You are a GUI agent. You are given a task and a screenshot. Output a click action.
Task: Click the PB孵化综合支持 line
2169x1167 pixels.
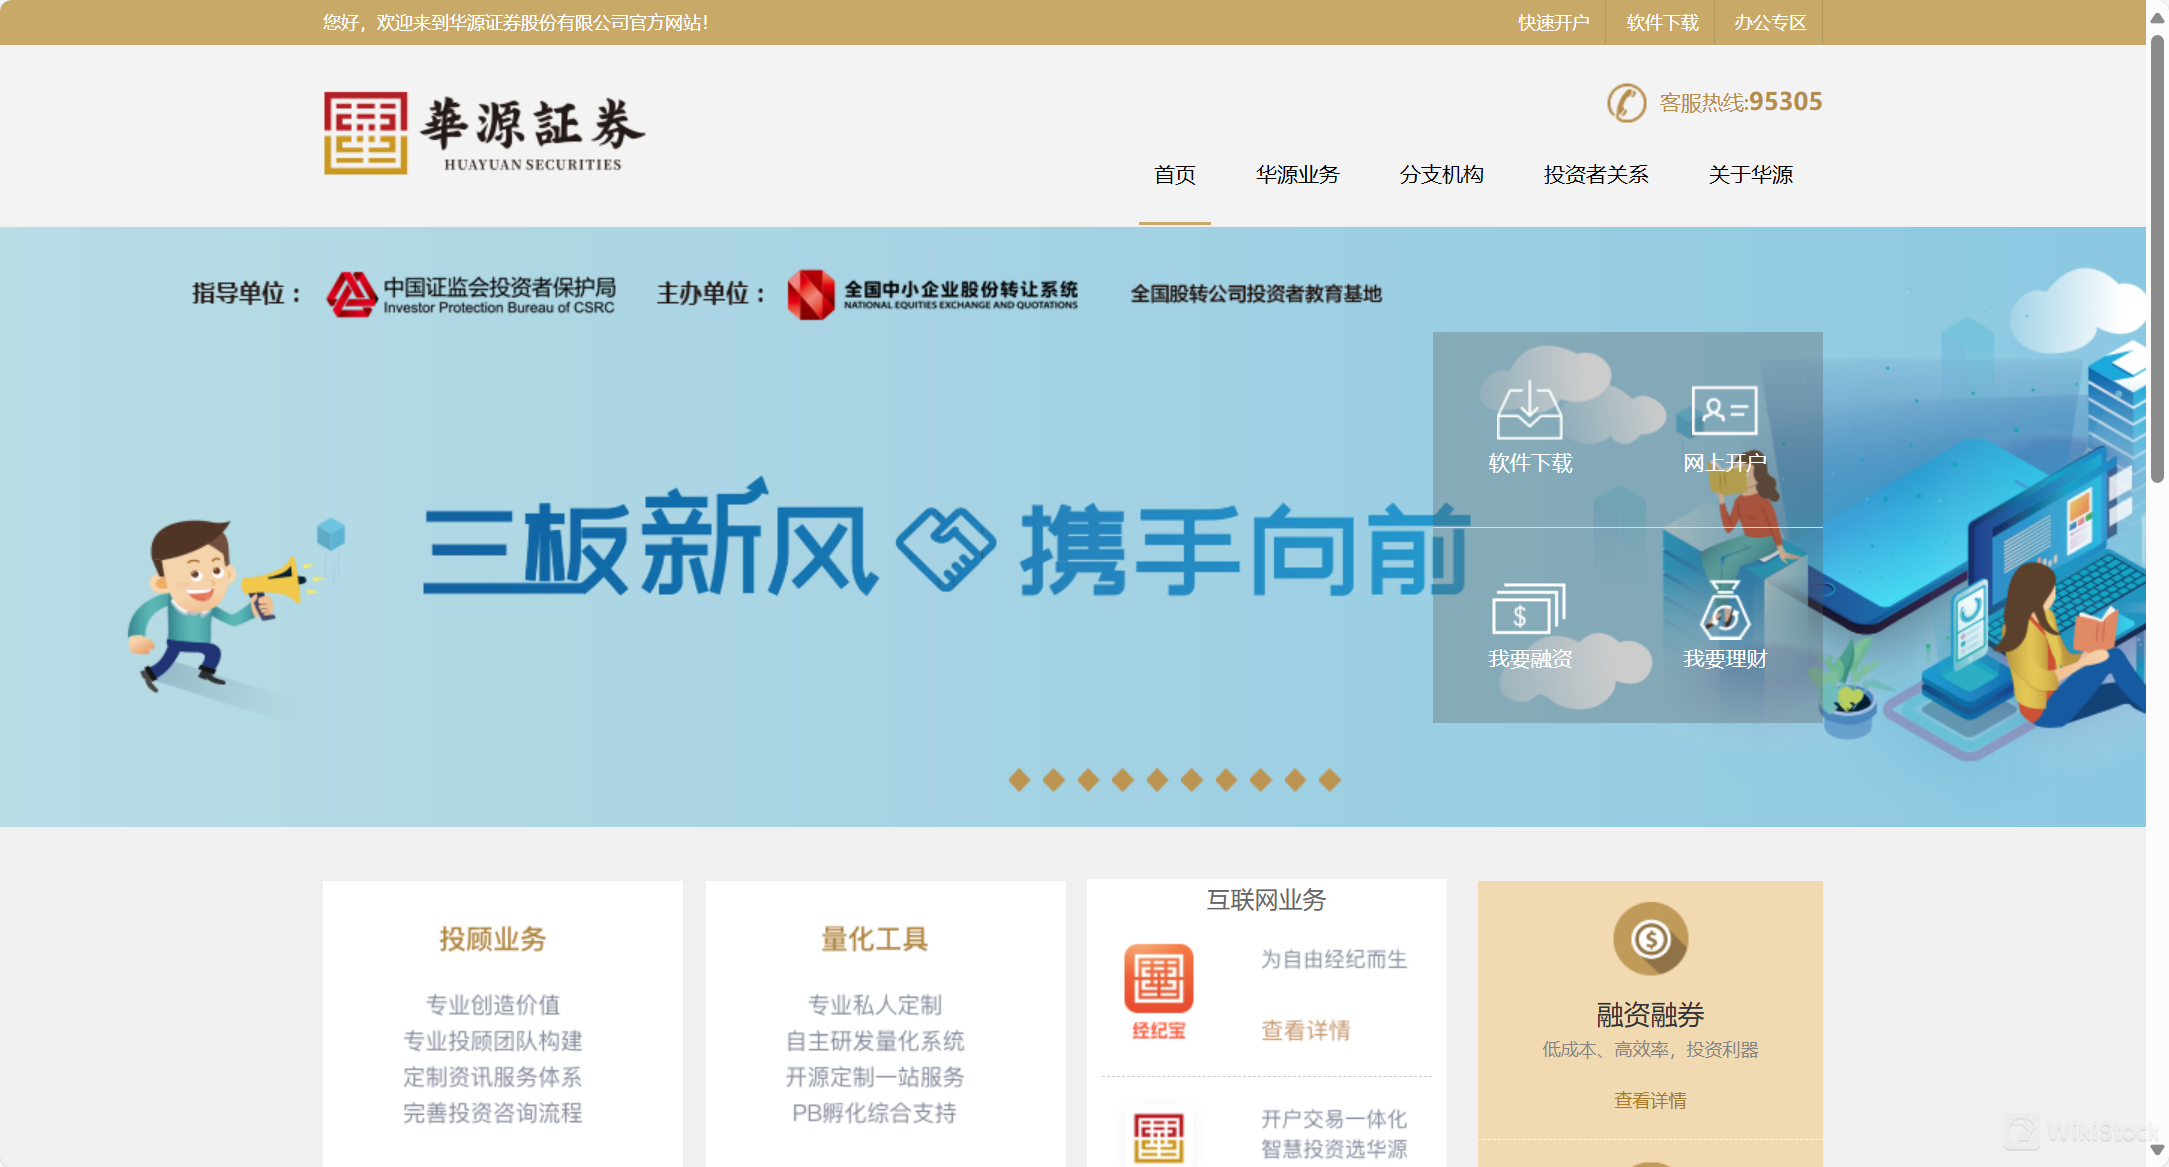pos(875,1113)
